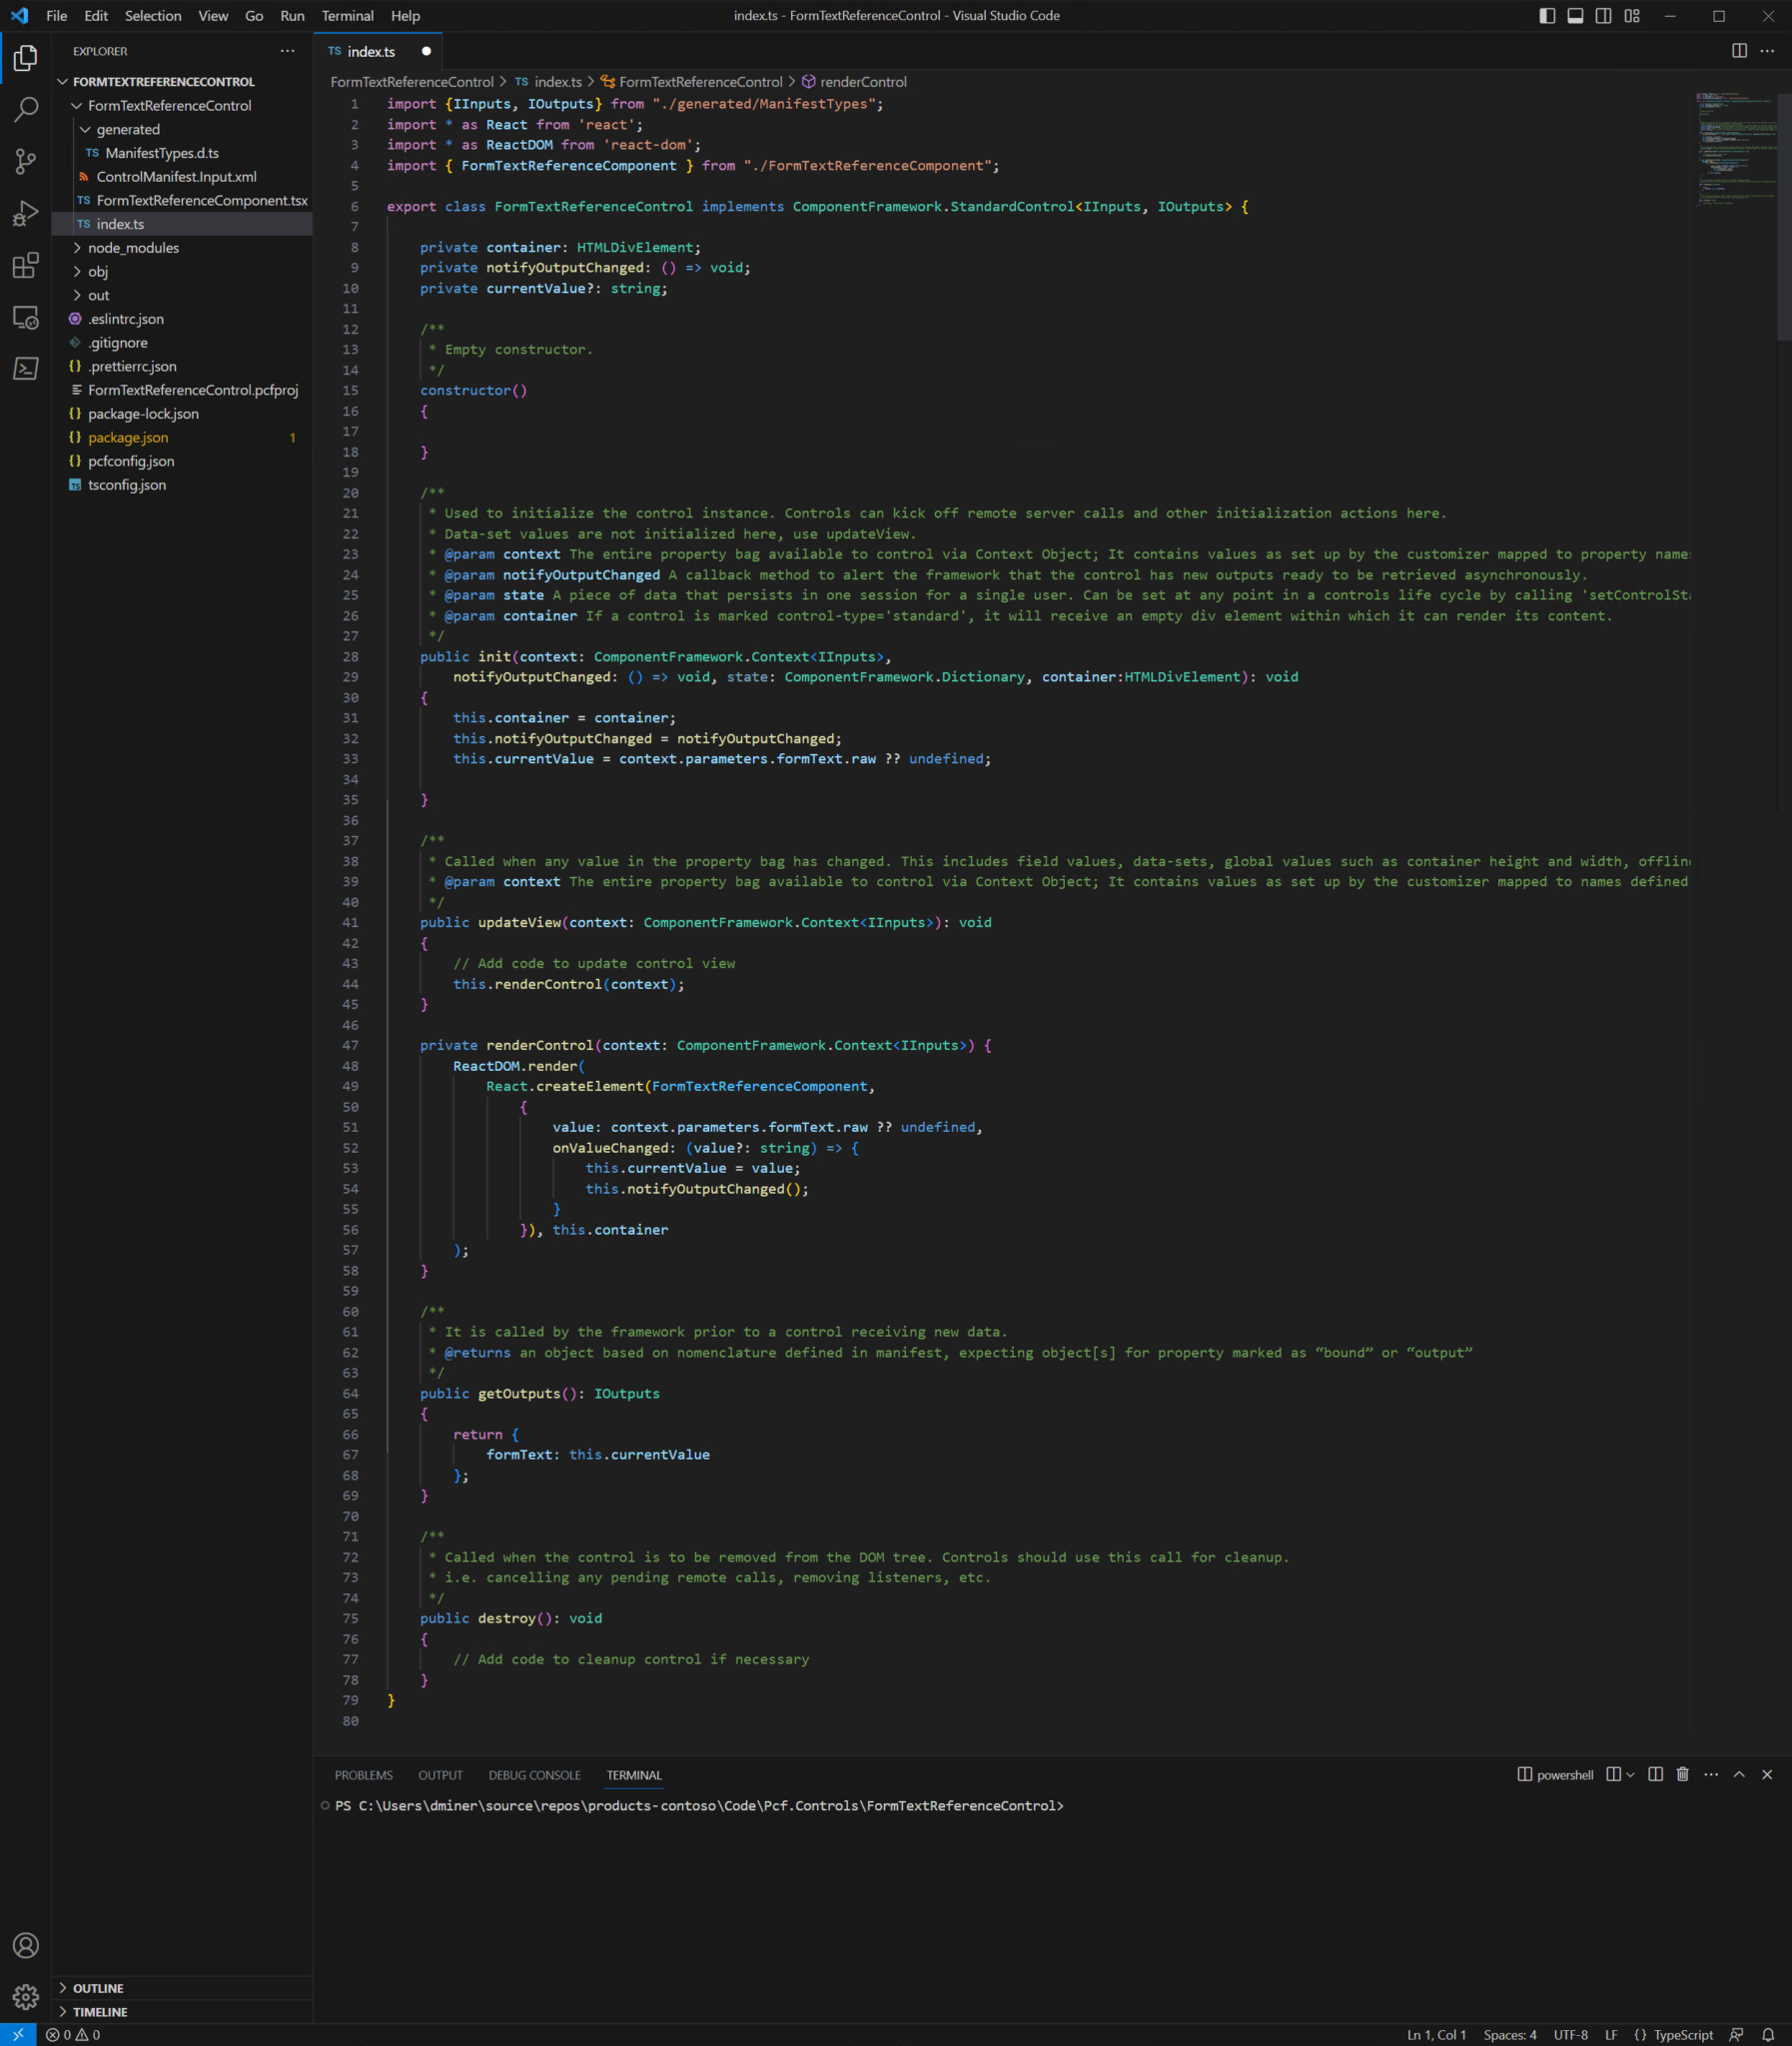
Task: Open the Manage settings gear
Action: [25, 1997]
